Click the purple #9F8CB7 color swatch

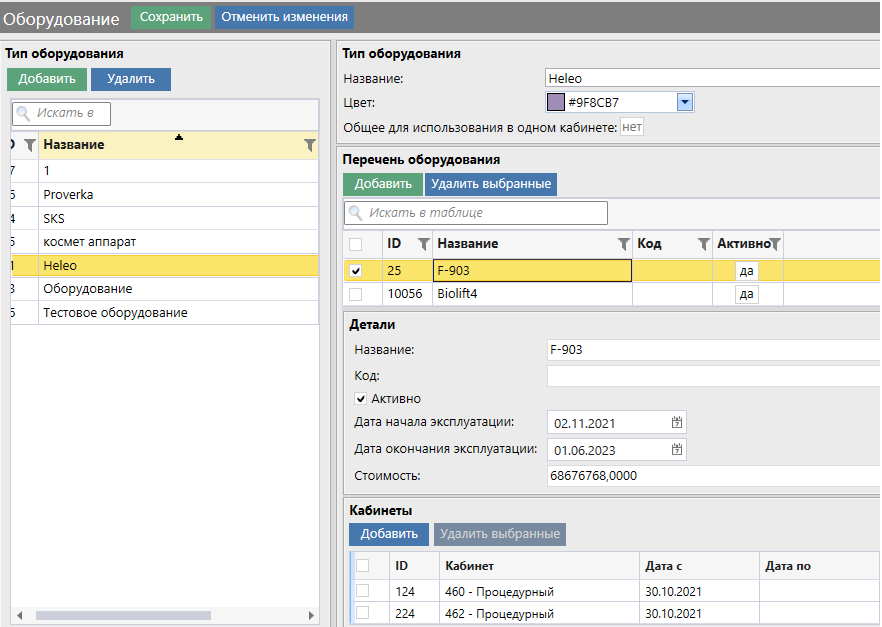click(556, 102)
